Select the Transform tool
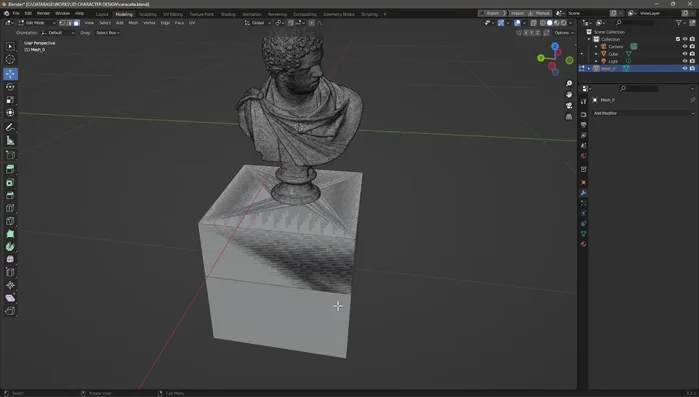 [x=10, y=113]
